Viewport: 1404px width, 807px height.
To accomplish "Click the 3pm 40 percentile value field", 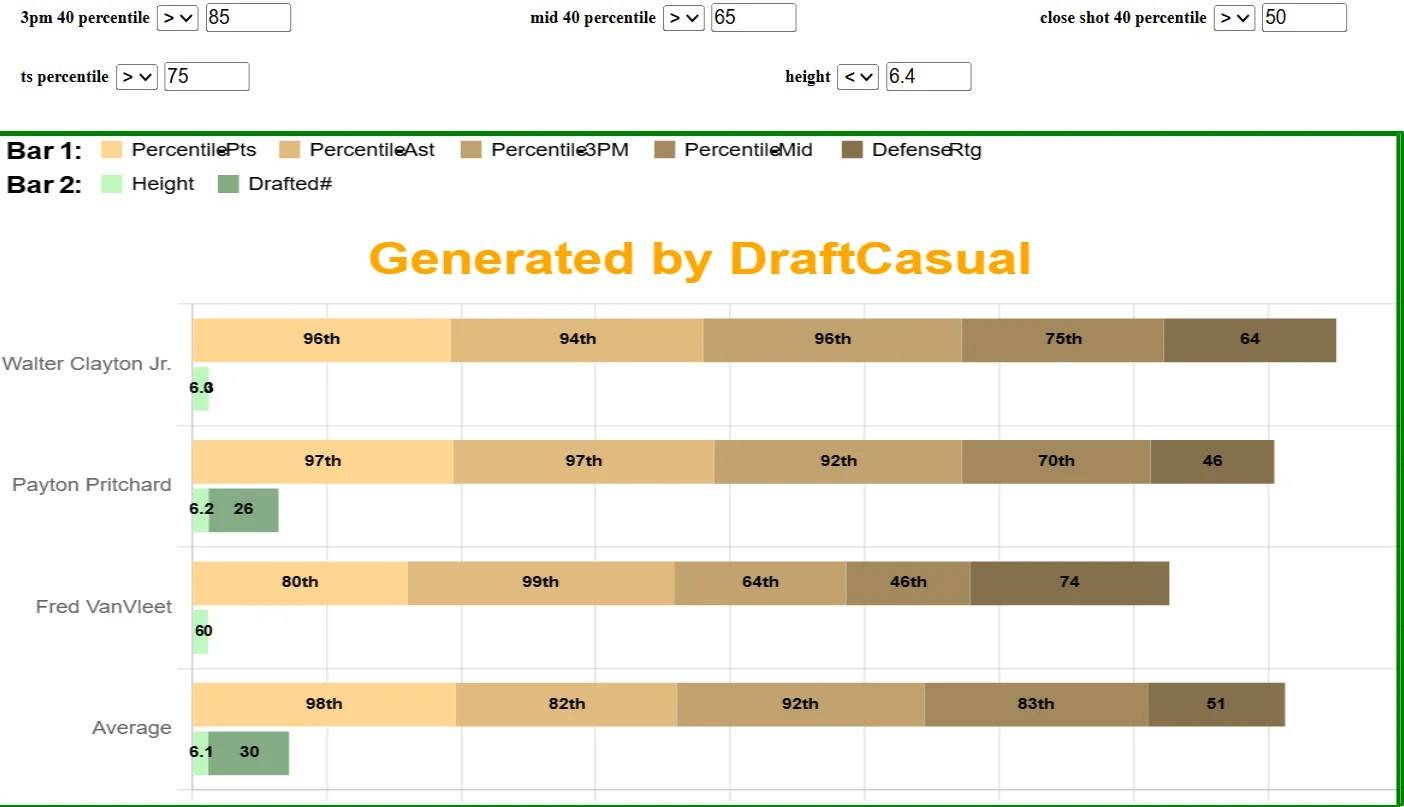I will pyautogui.click(x=248, y=18).
